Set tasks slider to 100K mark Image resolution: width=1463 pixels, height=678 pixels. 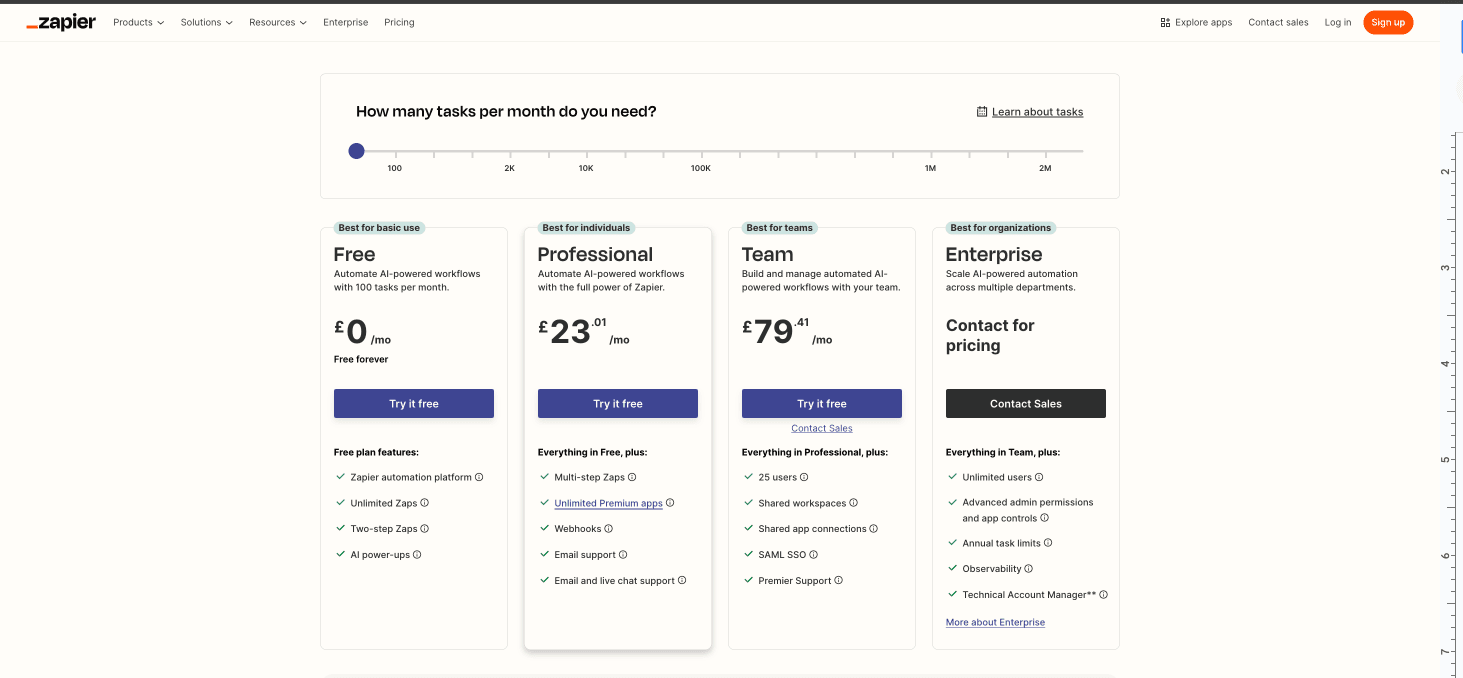[702, 152]
